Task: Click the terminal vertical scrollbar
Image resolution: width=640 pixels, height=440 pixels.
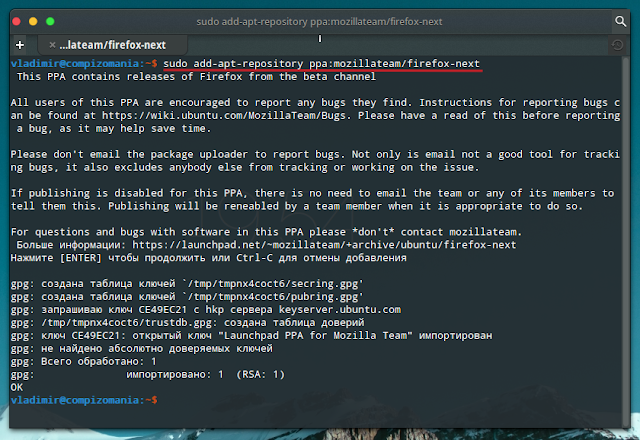Action: (x=626, y=242)
